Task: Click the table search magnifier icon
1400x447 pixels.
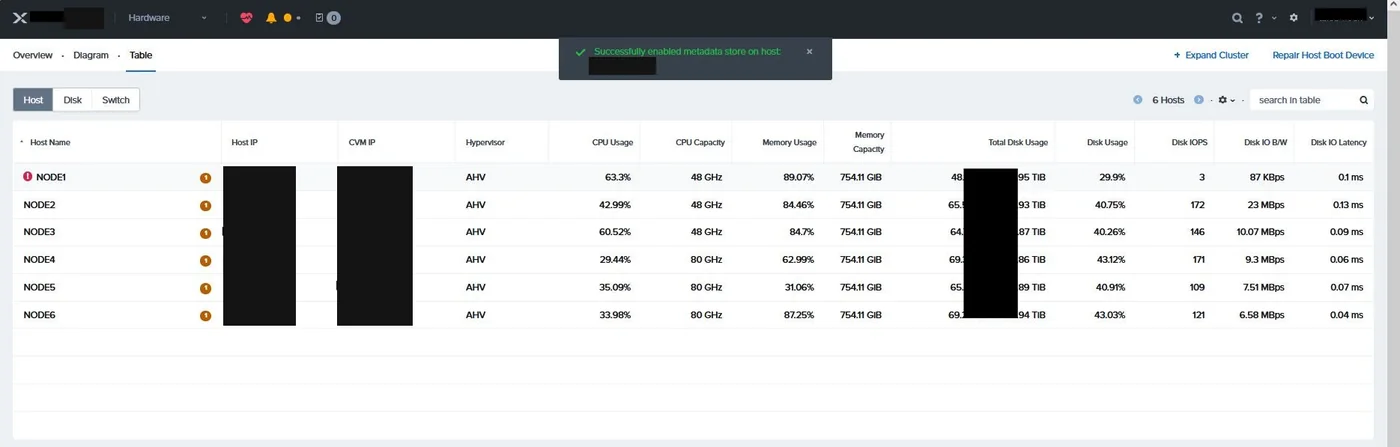Action: click(x=1364, y=100)
